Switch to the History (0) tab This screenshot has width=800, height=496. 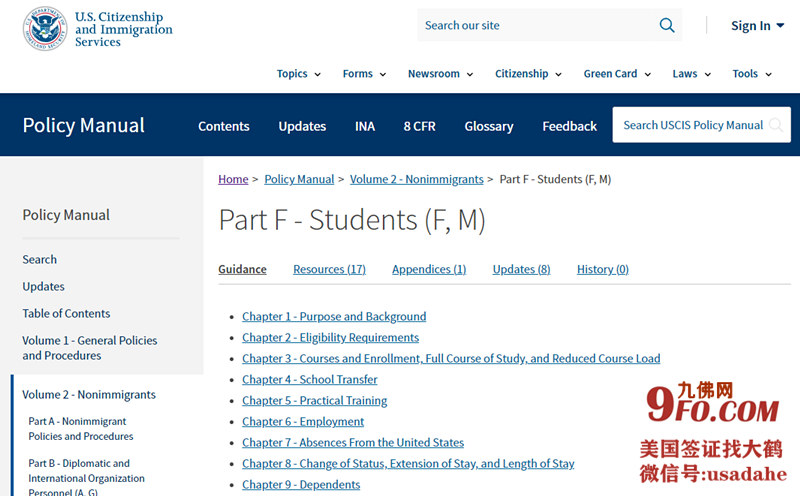(603, 269)
